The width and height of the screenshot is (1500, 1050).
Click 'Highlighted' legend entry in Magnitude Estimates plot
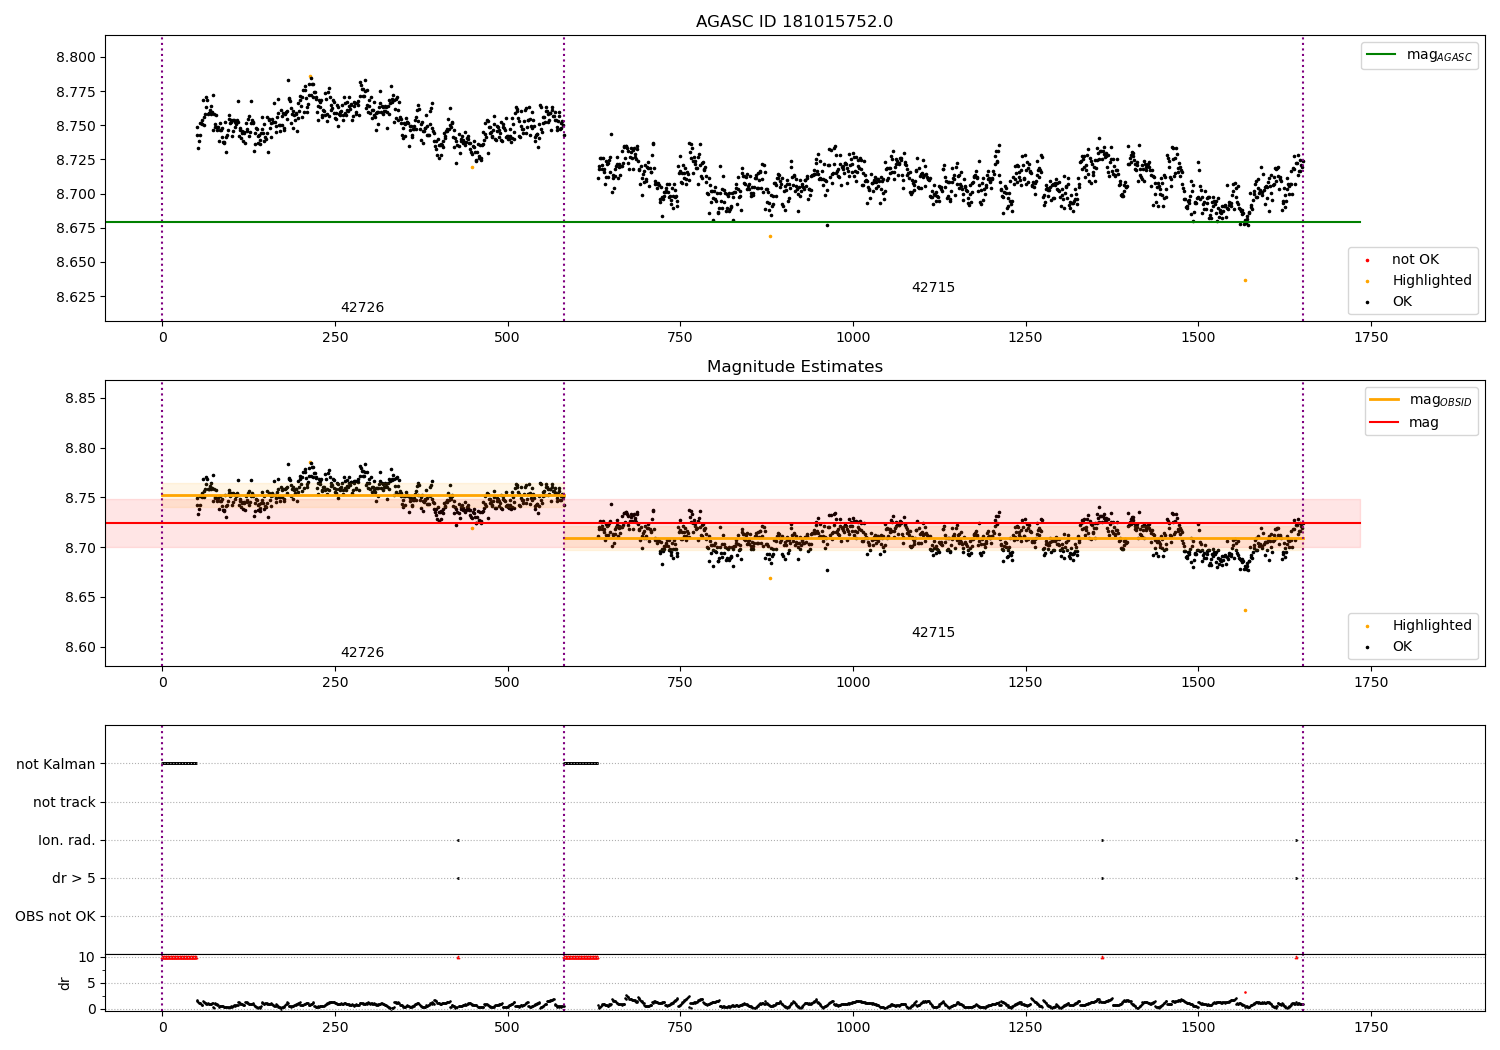[1432, 626]
